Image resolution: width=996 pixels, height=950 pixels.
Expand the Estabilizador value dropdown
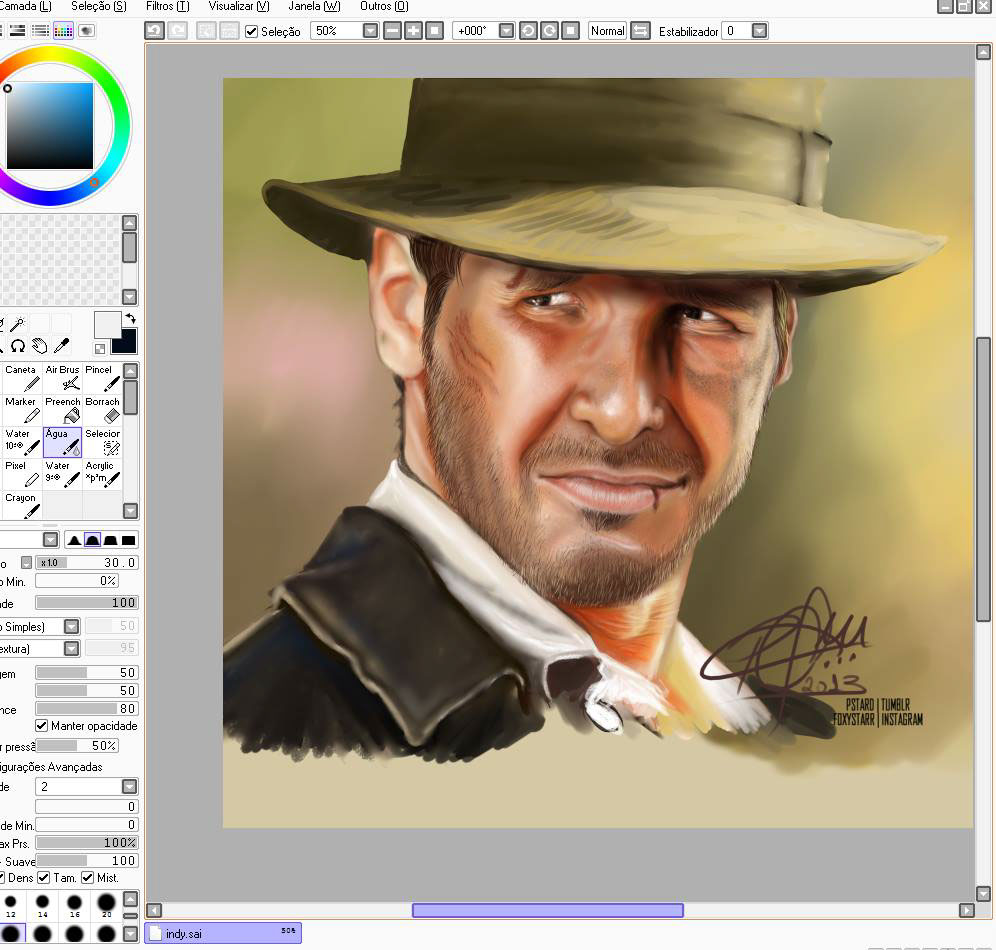point(759,31)
